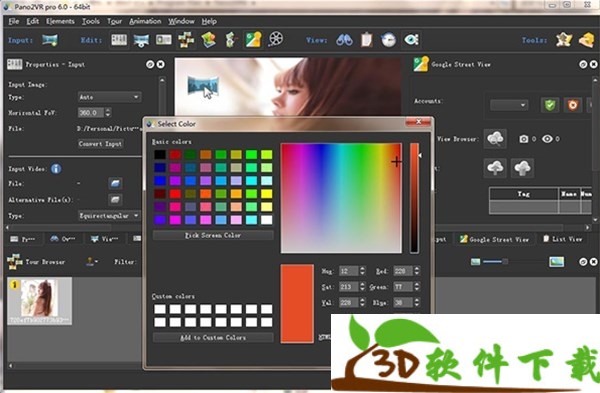Adjust the Green value spinner arrows
Image resolution: width=600 pixels, height=393 pixels.
[x=417, y=287]
